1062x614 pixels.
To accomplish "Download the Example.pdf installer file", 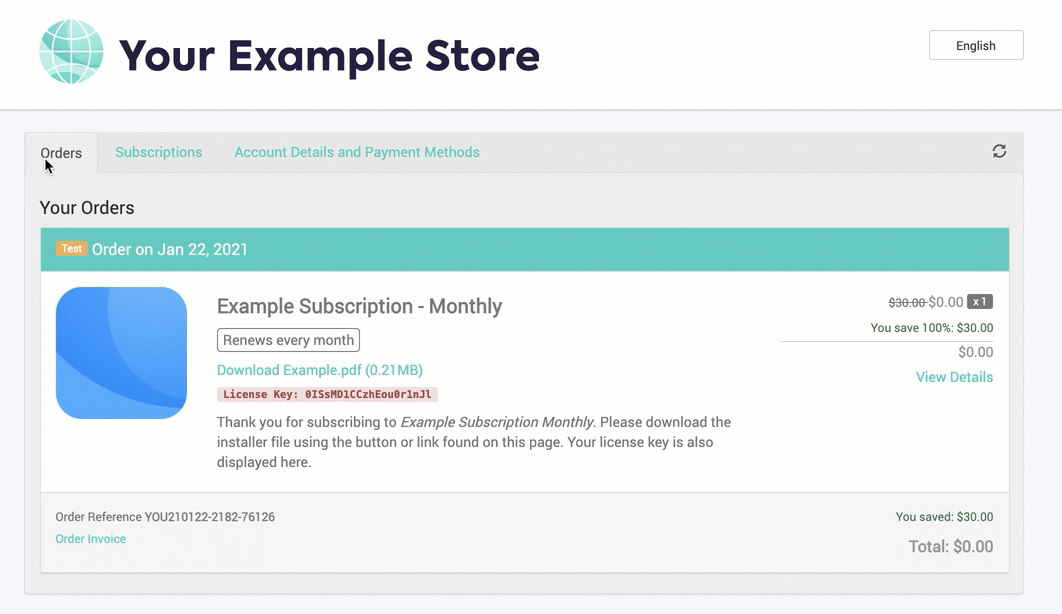I will 320,370.
